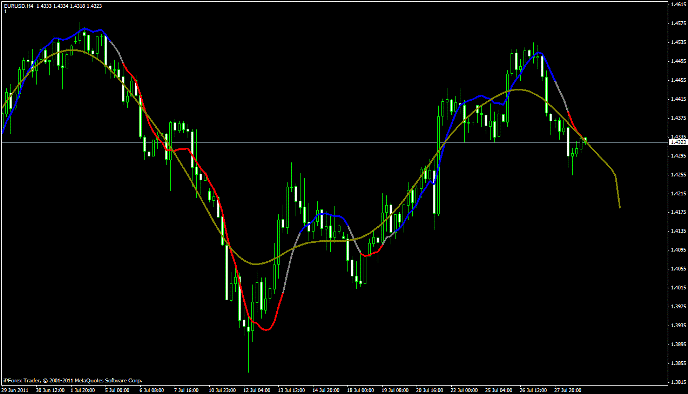Click the 27 Jul 20:00 time label

[567, 390]
